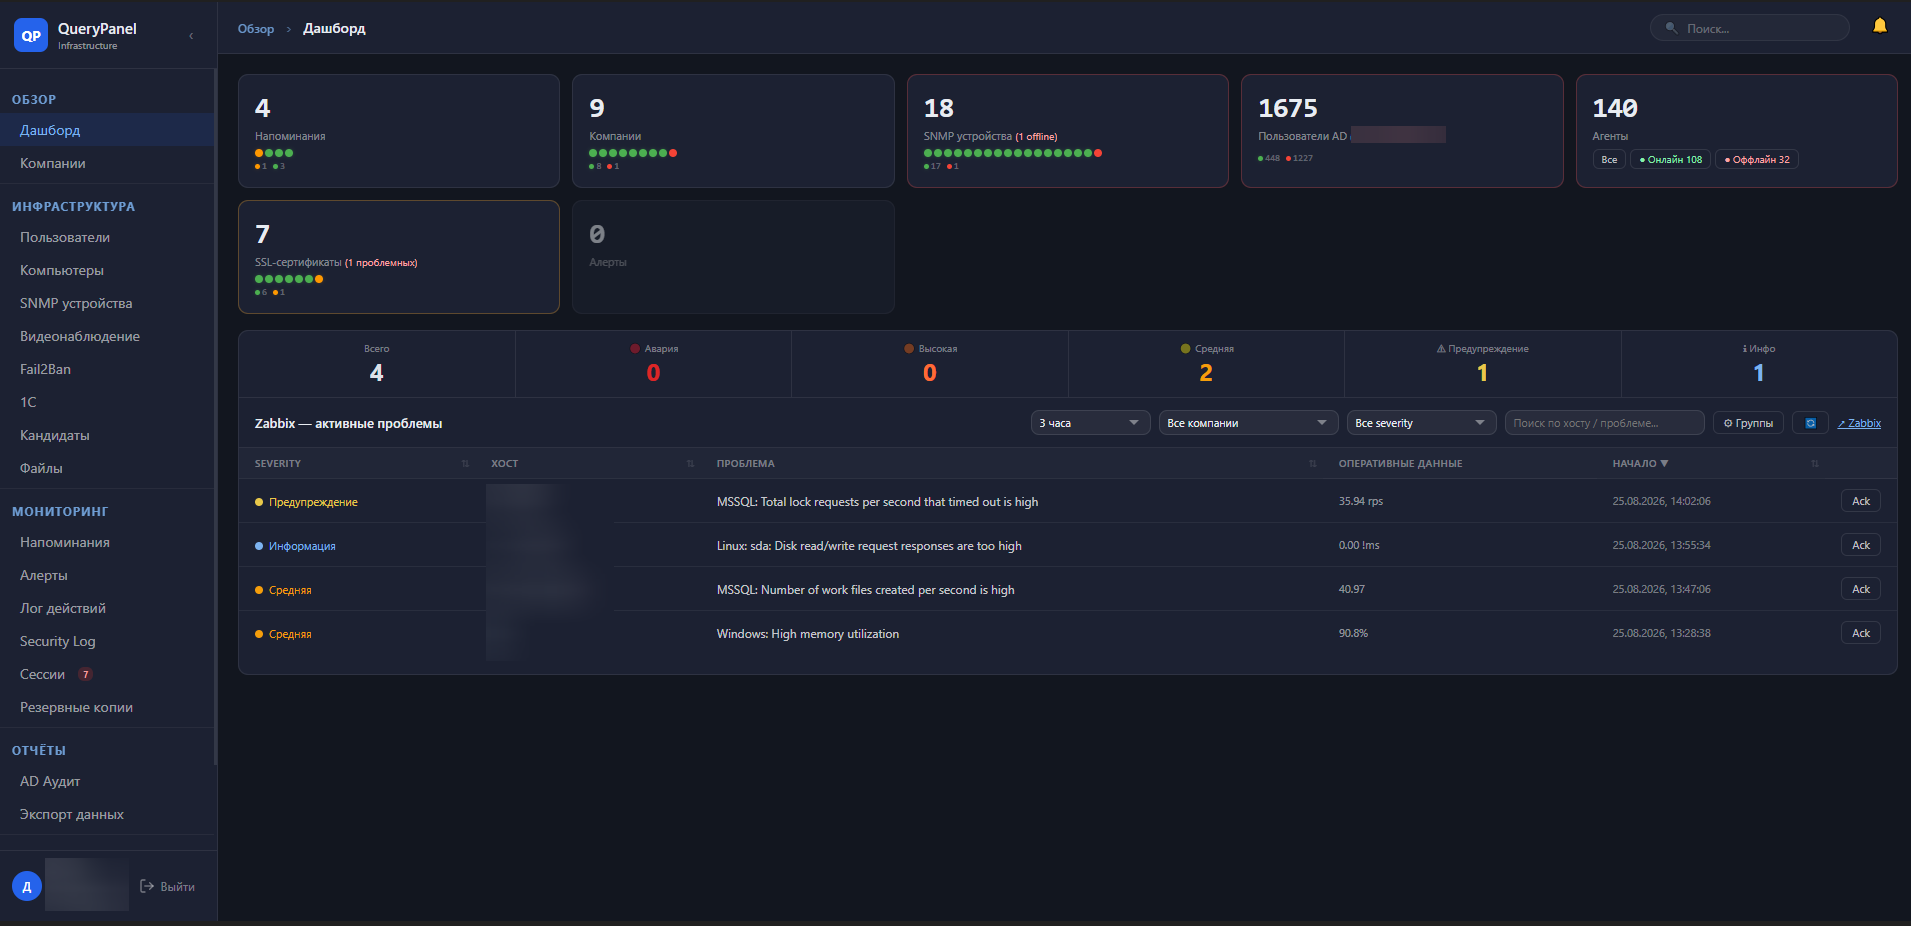Click sort icon at far right of header row
The width and height of the screenshot is (1911, 926).
pos(1815,464)
